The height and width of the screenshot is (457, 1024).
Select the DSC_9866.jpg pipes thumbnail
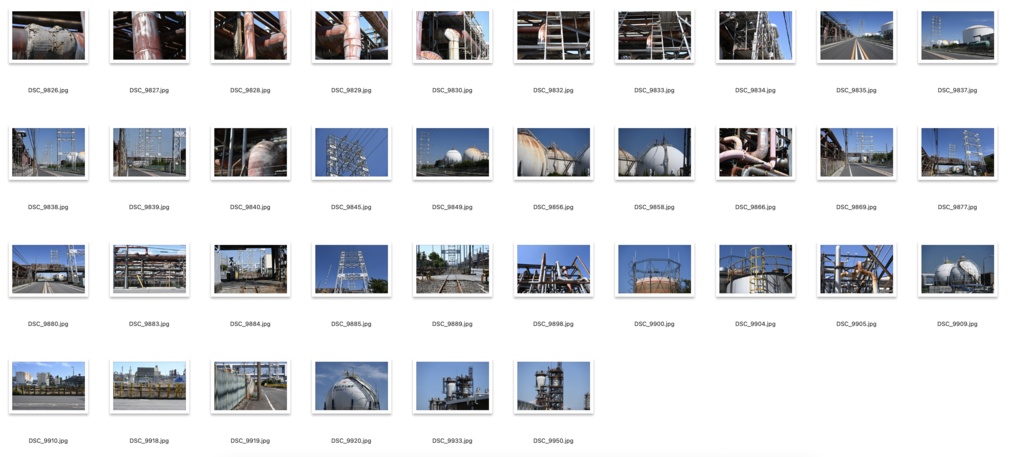[x=756, y=153]
